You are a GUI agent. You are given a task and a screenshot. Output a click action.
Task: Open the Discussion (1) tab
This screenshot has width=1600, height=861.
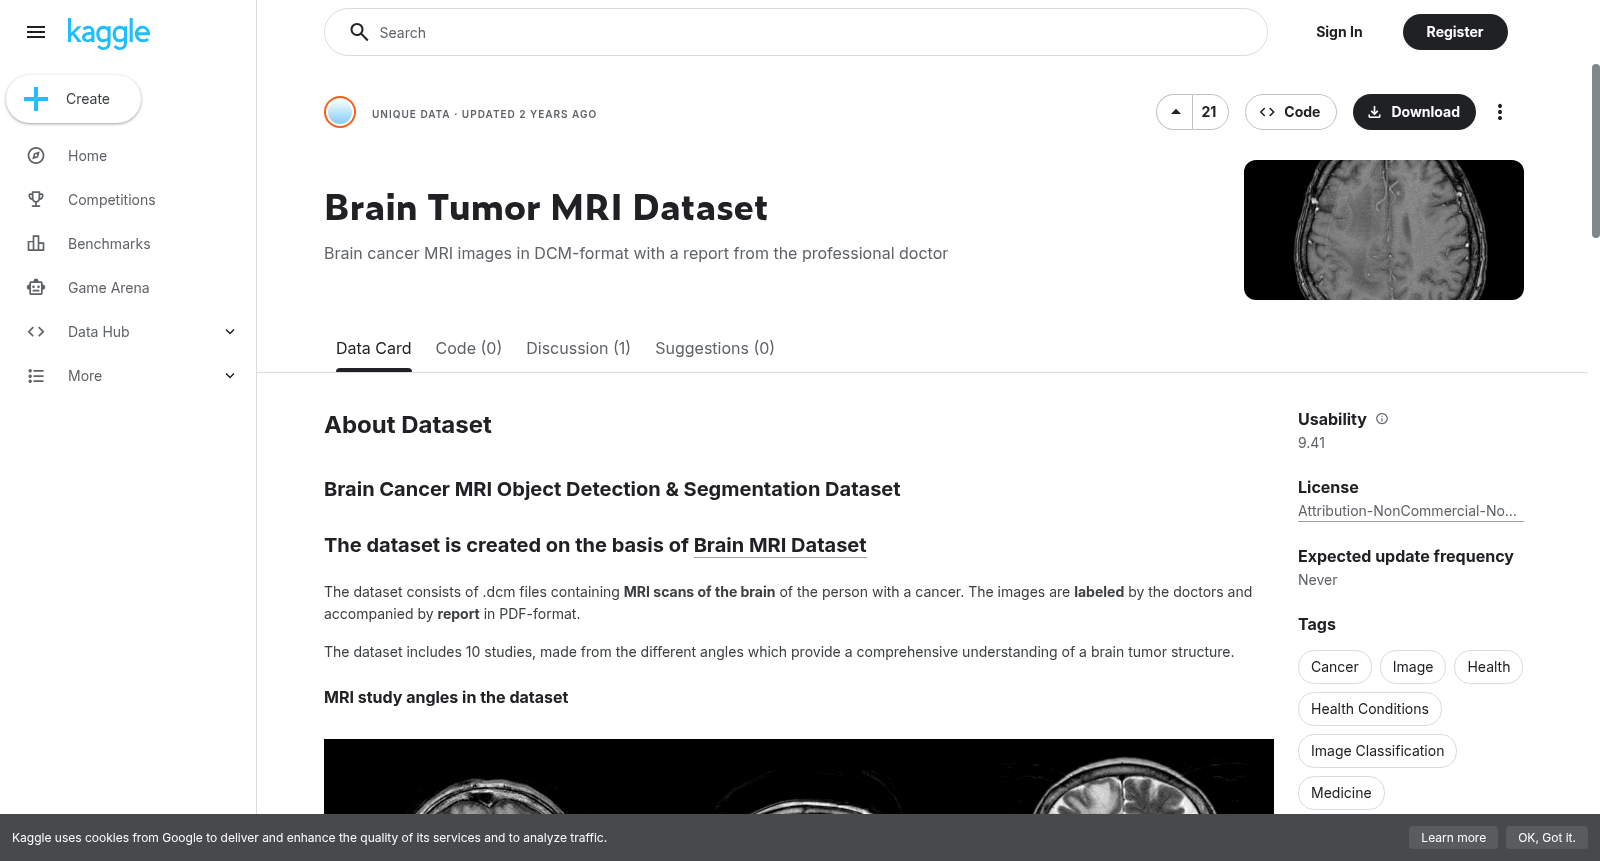pos(578,348)
